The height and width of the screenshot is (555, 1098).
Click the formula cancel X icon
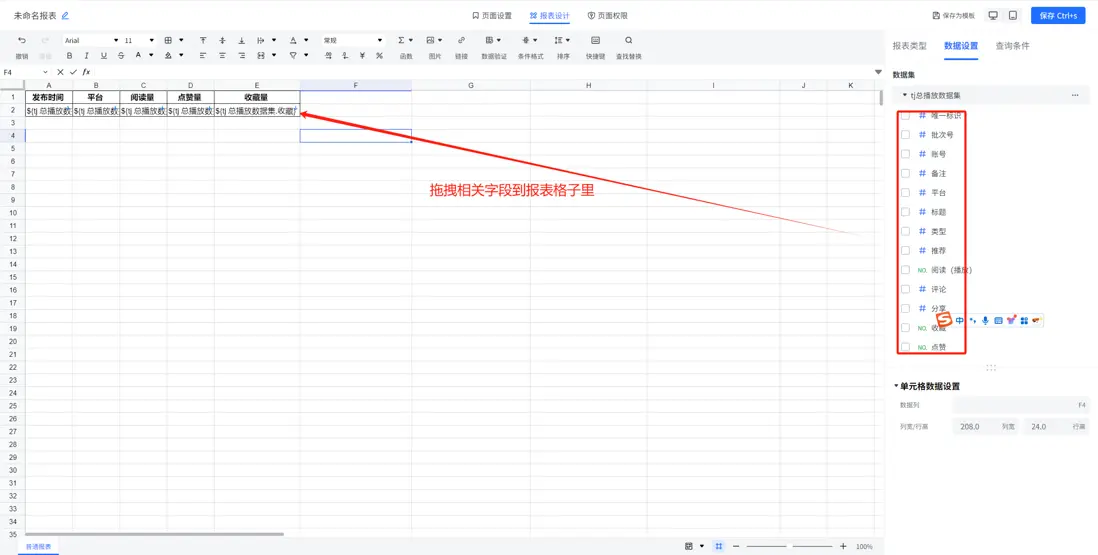pyautogui.click(x=60, y=72)
